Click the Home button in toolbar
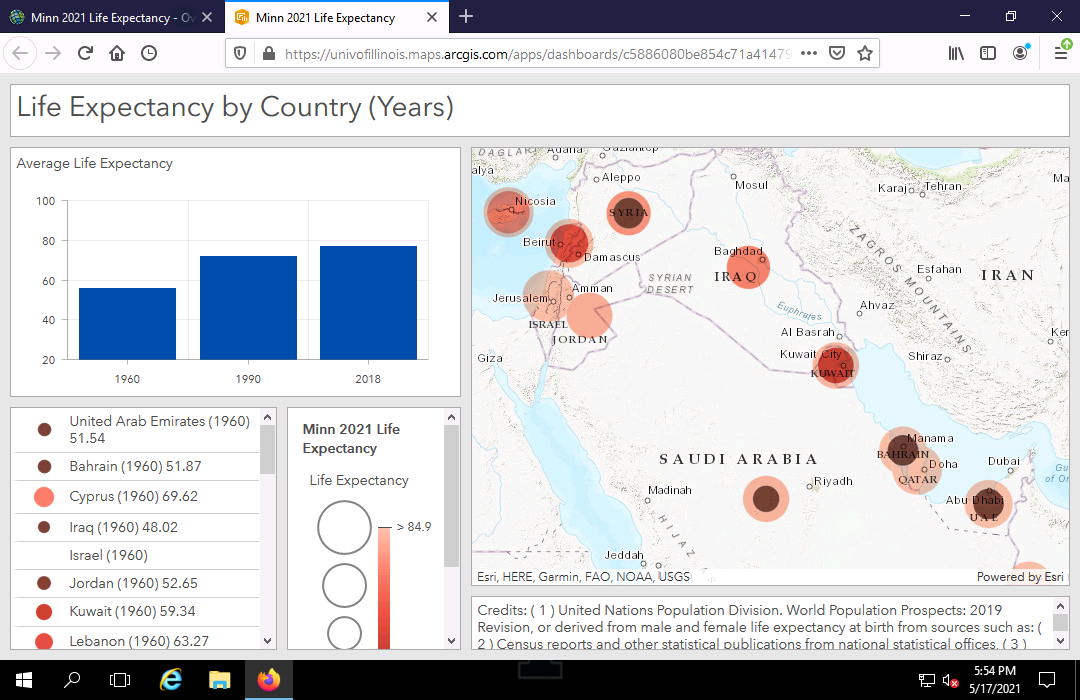The width and height of the screenshot is (1080, 700). click(118, 52)
